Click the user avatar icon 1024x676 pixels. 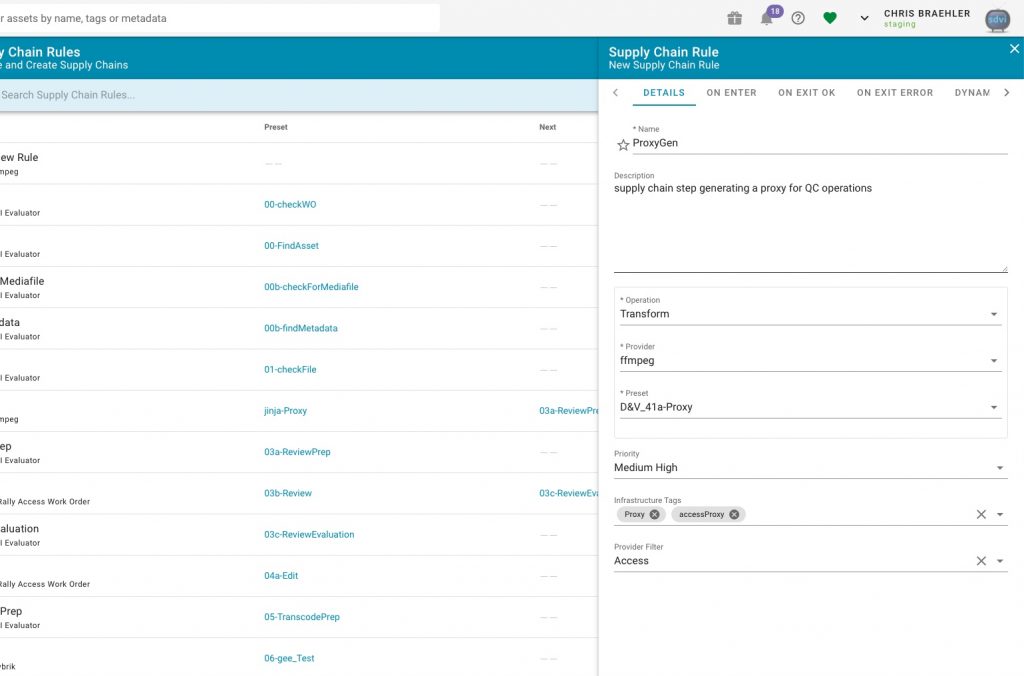point(997,20)
